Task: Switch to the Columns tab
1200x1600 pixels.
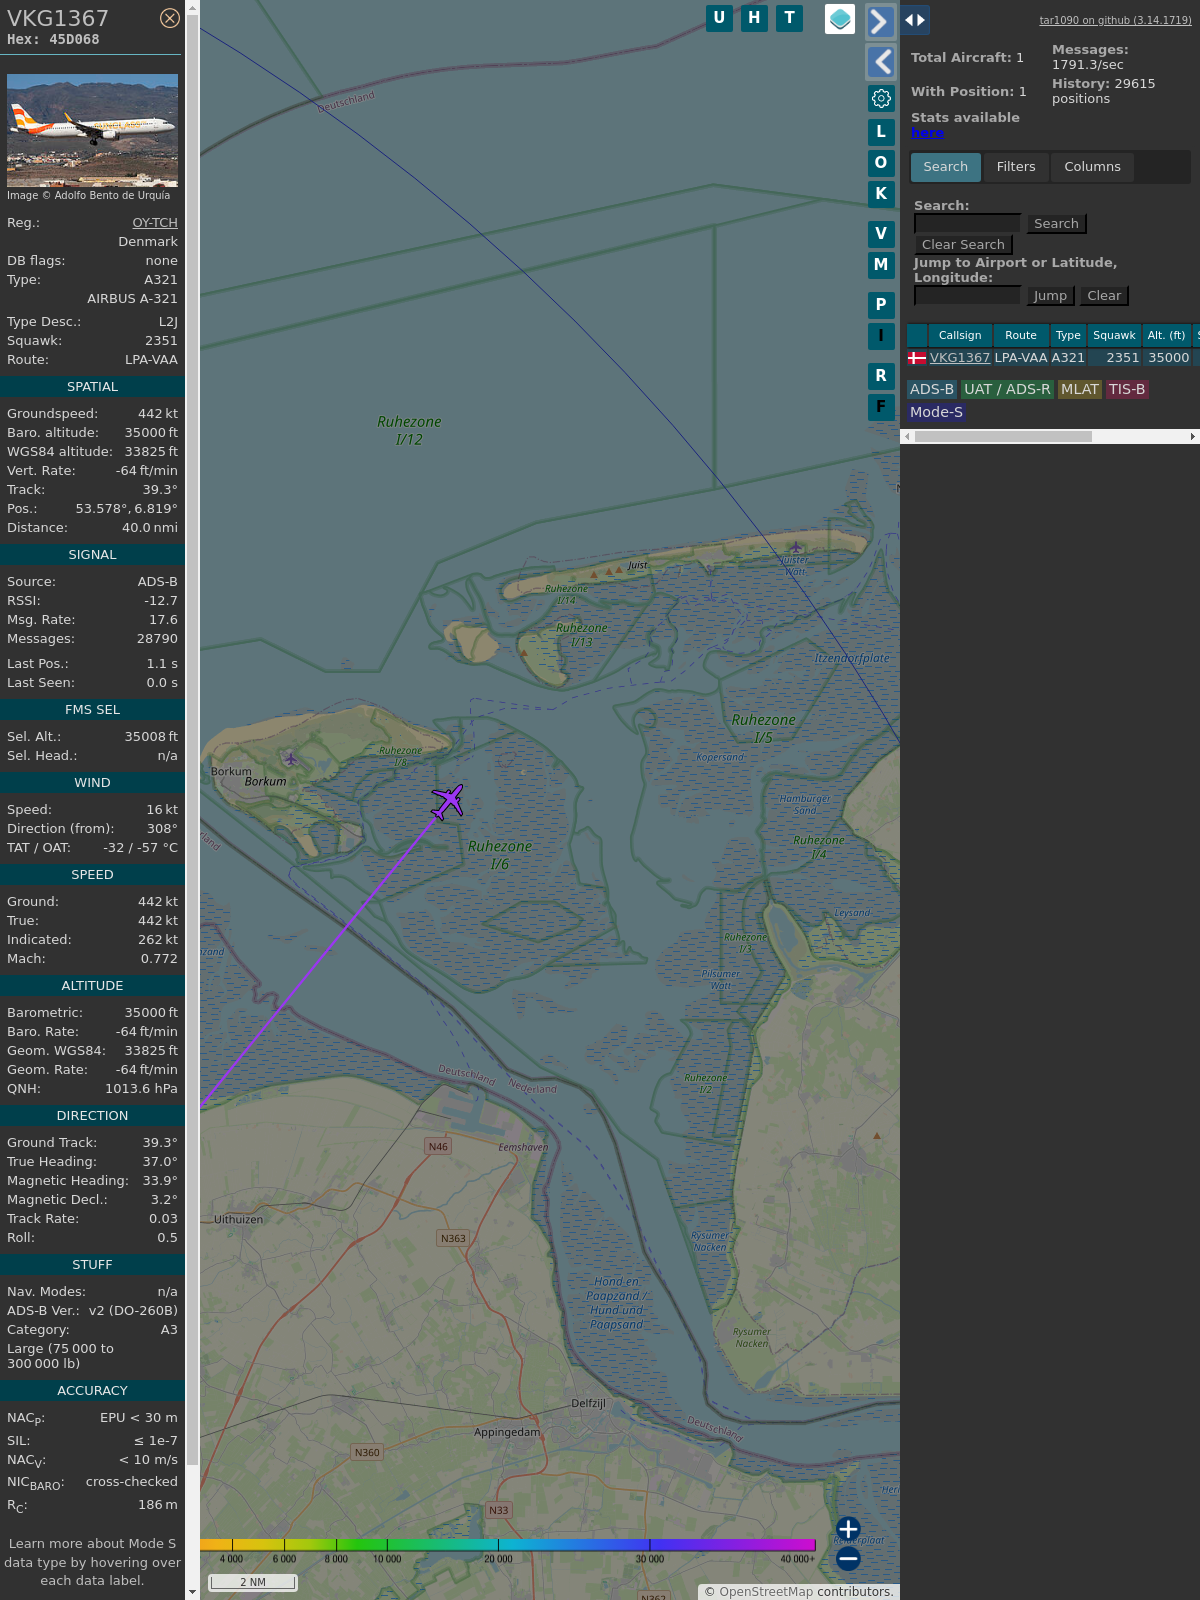Action: (1092, 167)
